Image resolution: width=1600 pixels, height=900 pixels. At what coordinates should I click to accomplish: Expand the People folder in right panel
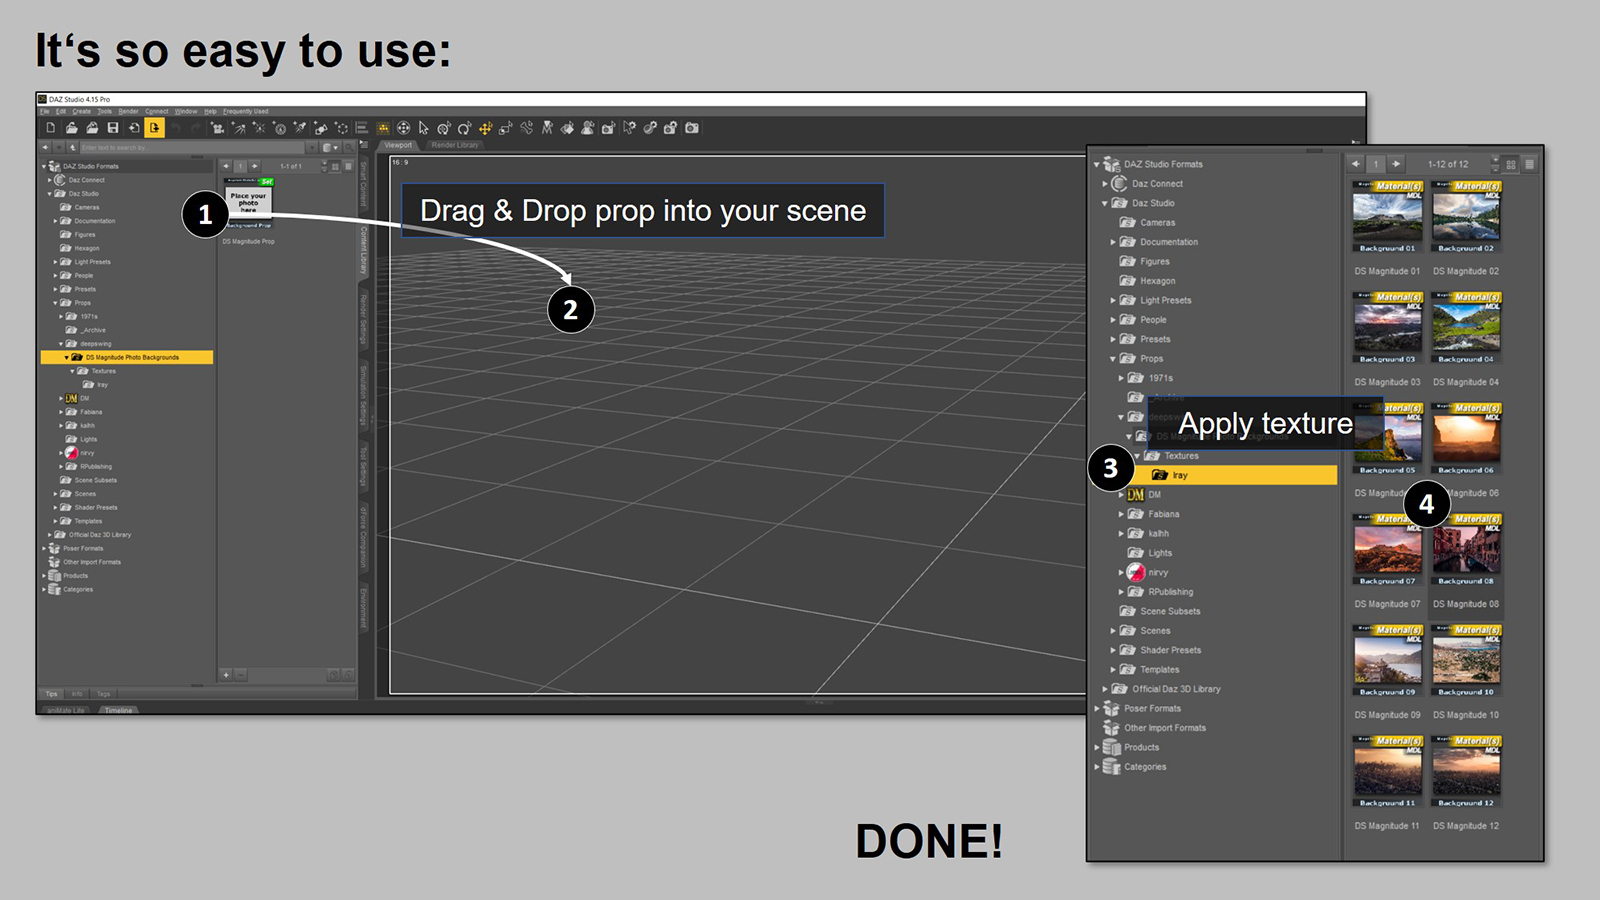click(1112, 320)
